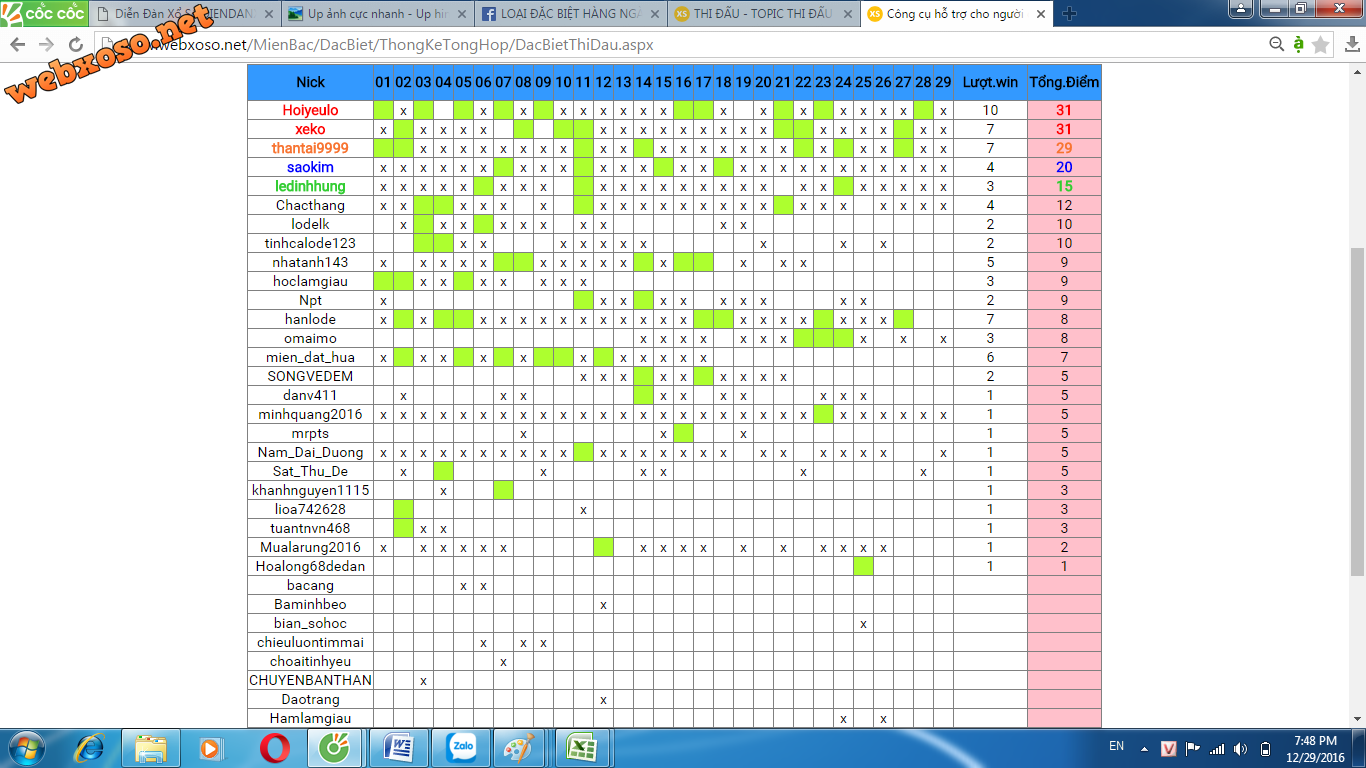Open the Windows Start menu
This screenshot has height=768, width=1366.
[27, 748]
